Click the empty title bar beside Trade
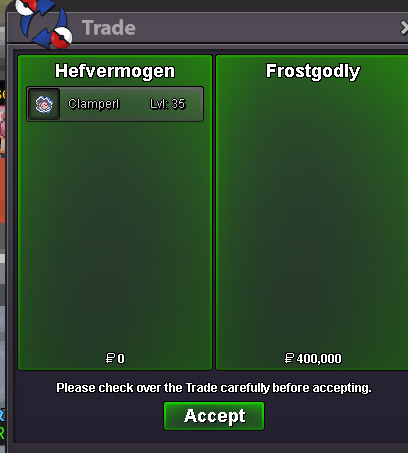 pos(267,28)
